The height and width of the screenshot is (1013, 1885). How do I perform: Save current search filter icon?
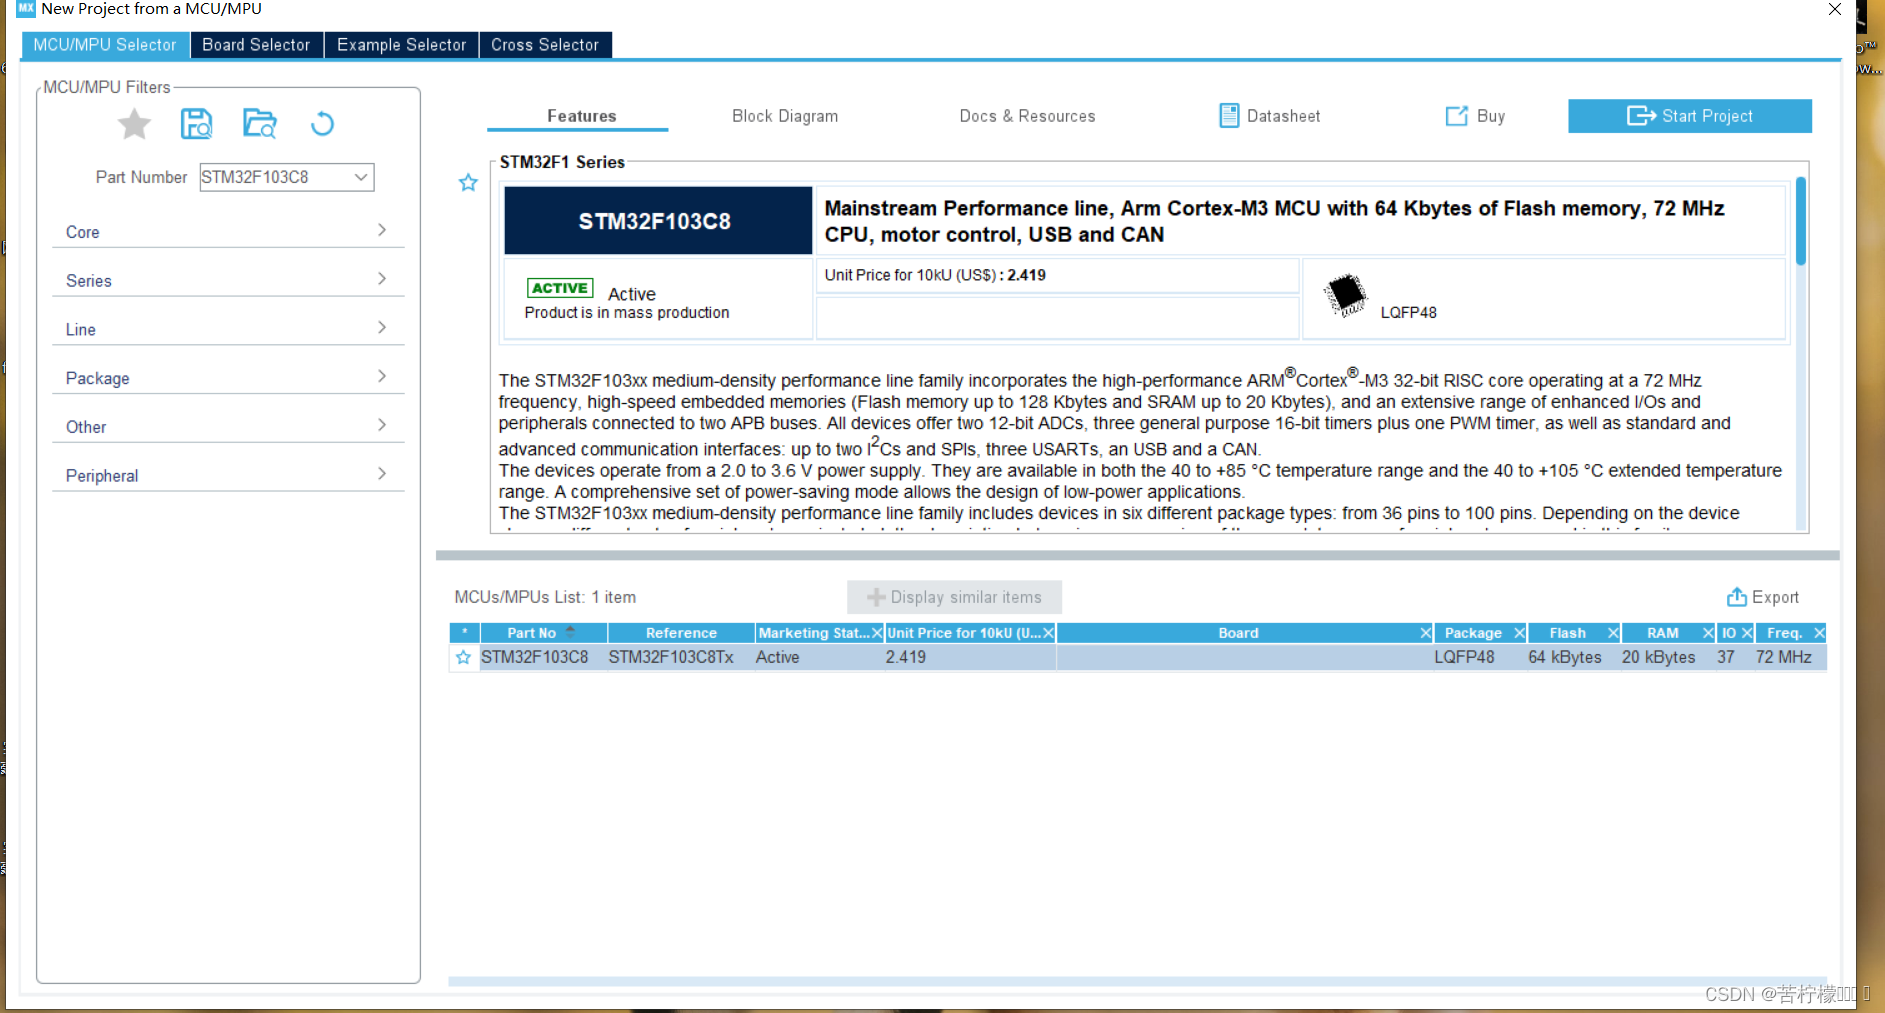197,124
